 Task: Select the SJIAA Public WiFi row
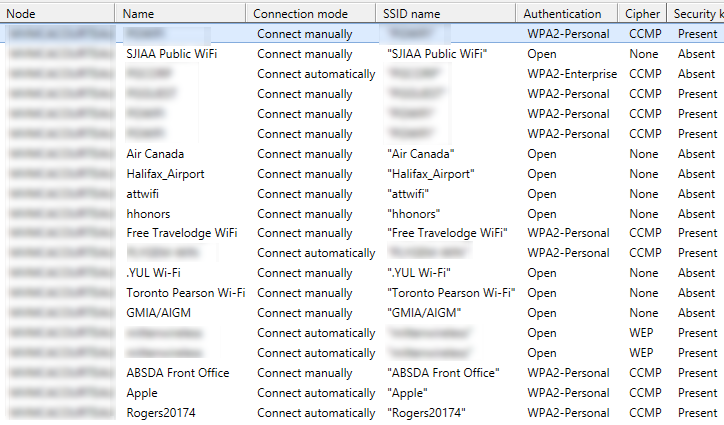362,54
